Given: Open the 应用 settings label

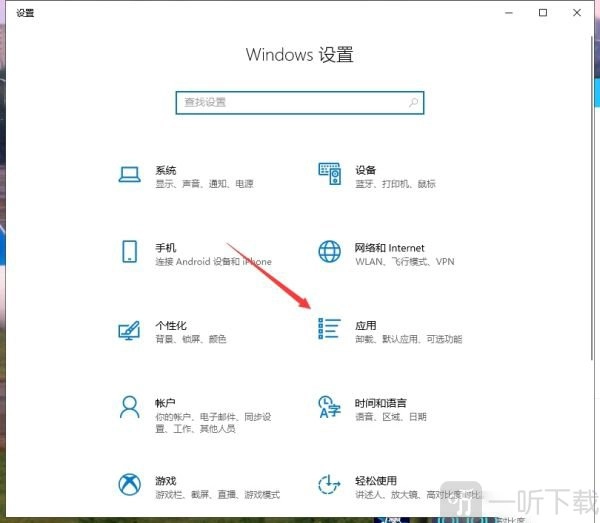Looking at the screenshot, I should pyautogui.click(x=366, y=326).
